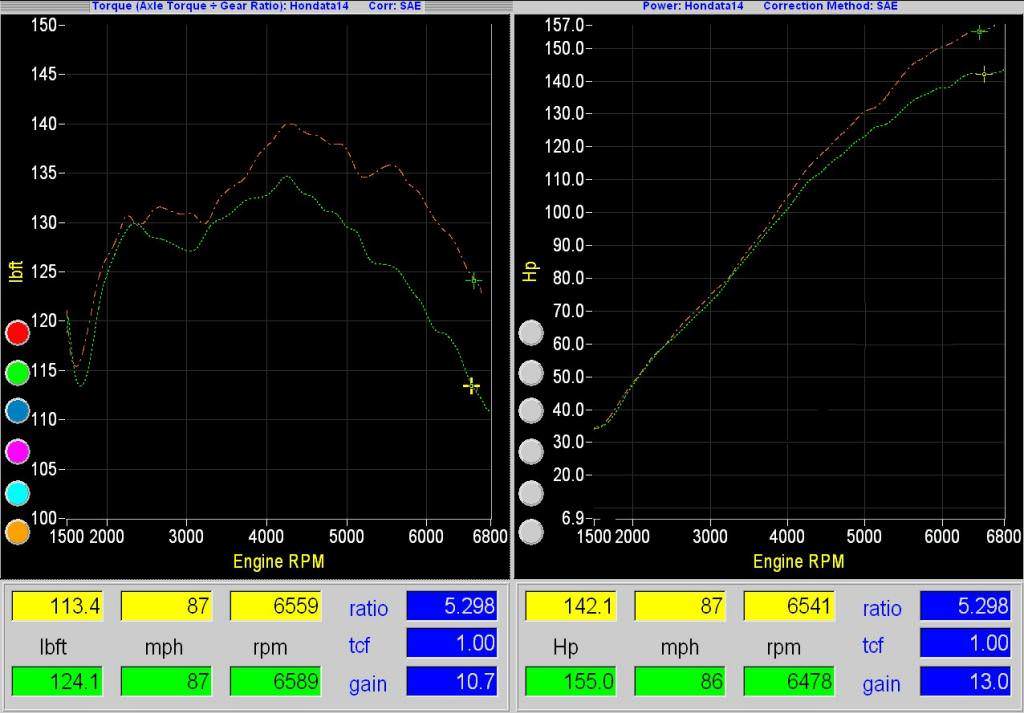Click the bottommost gray circle on power graph
Viewport: 1024px width, 713px height.
[x=531, y=532]
